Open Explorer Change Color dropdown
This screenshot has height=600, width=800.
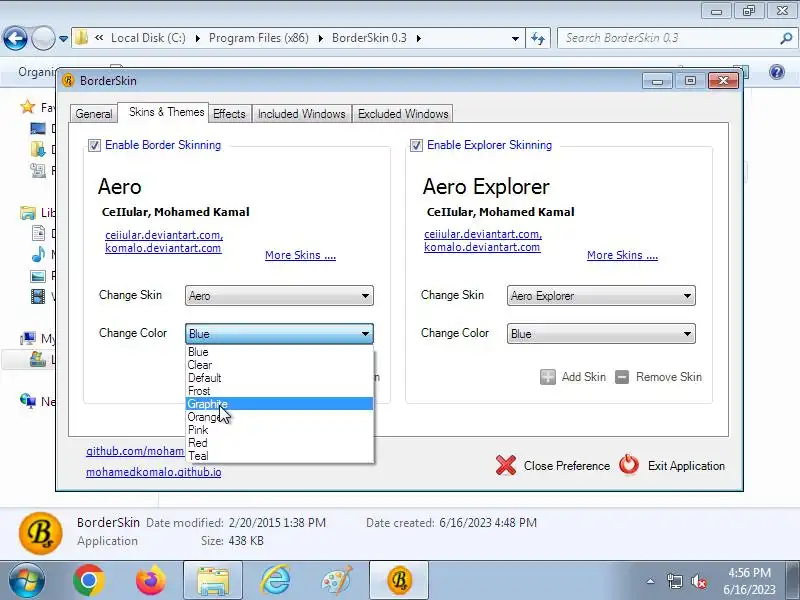point(601,334)
